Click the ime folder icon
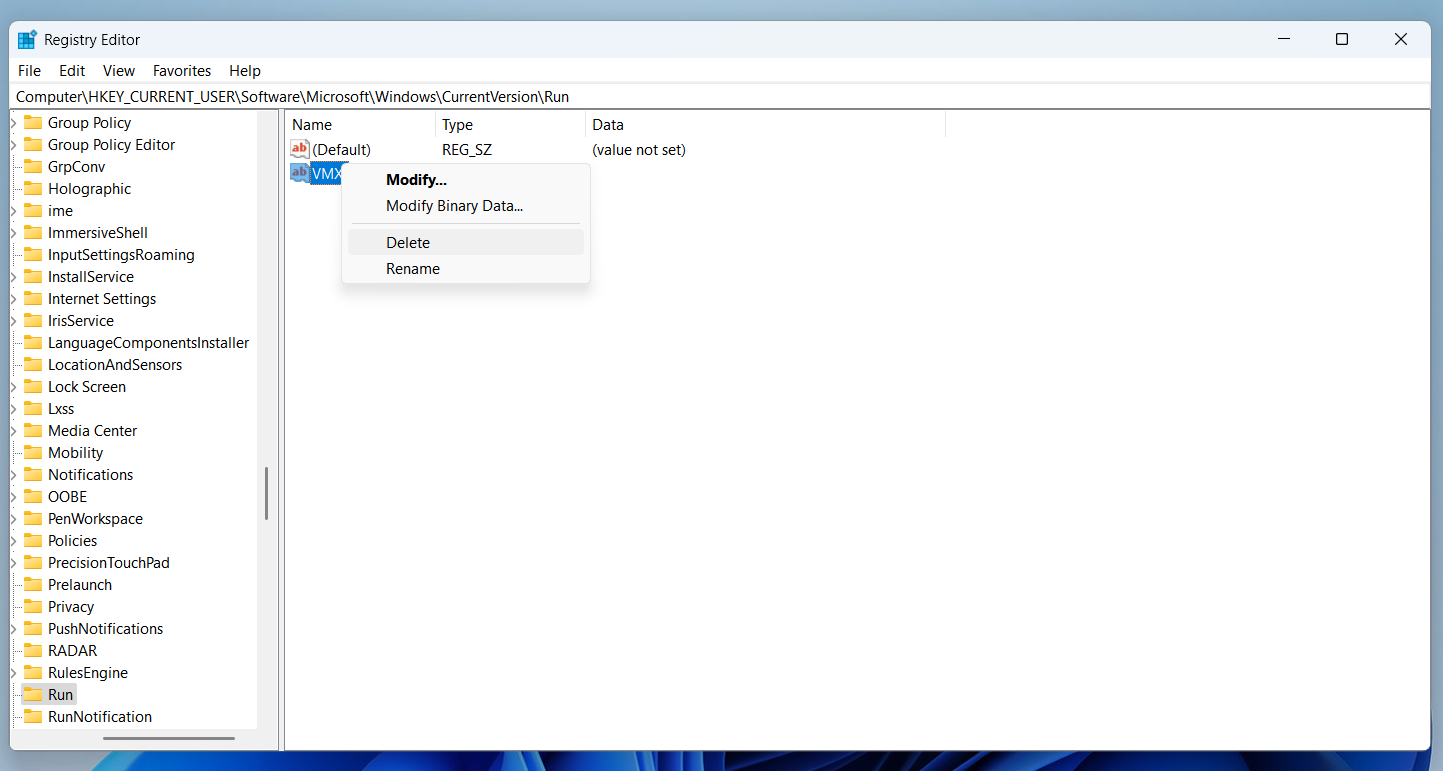The image size is (1443, 771). (33, 211)
